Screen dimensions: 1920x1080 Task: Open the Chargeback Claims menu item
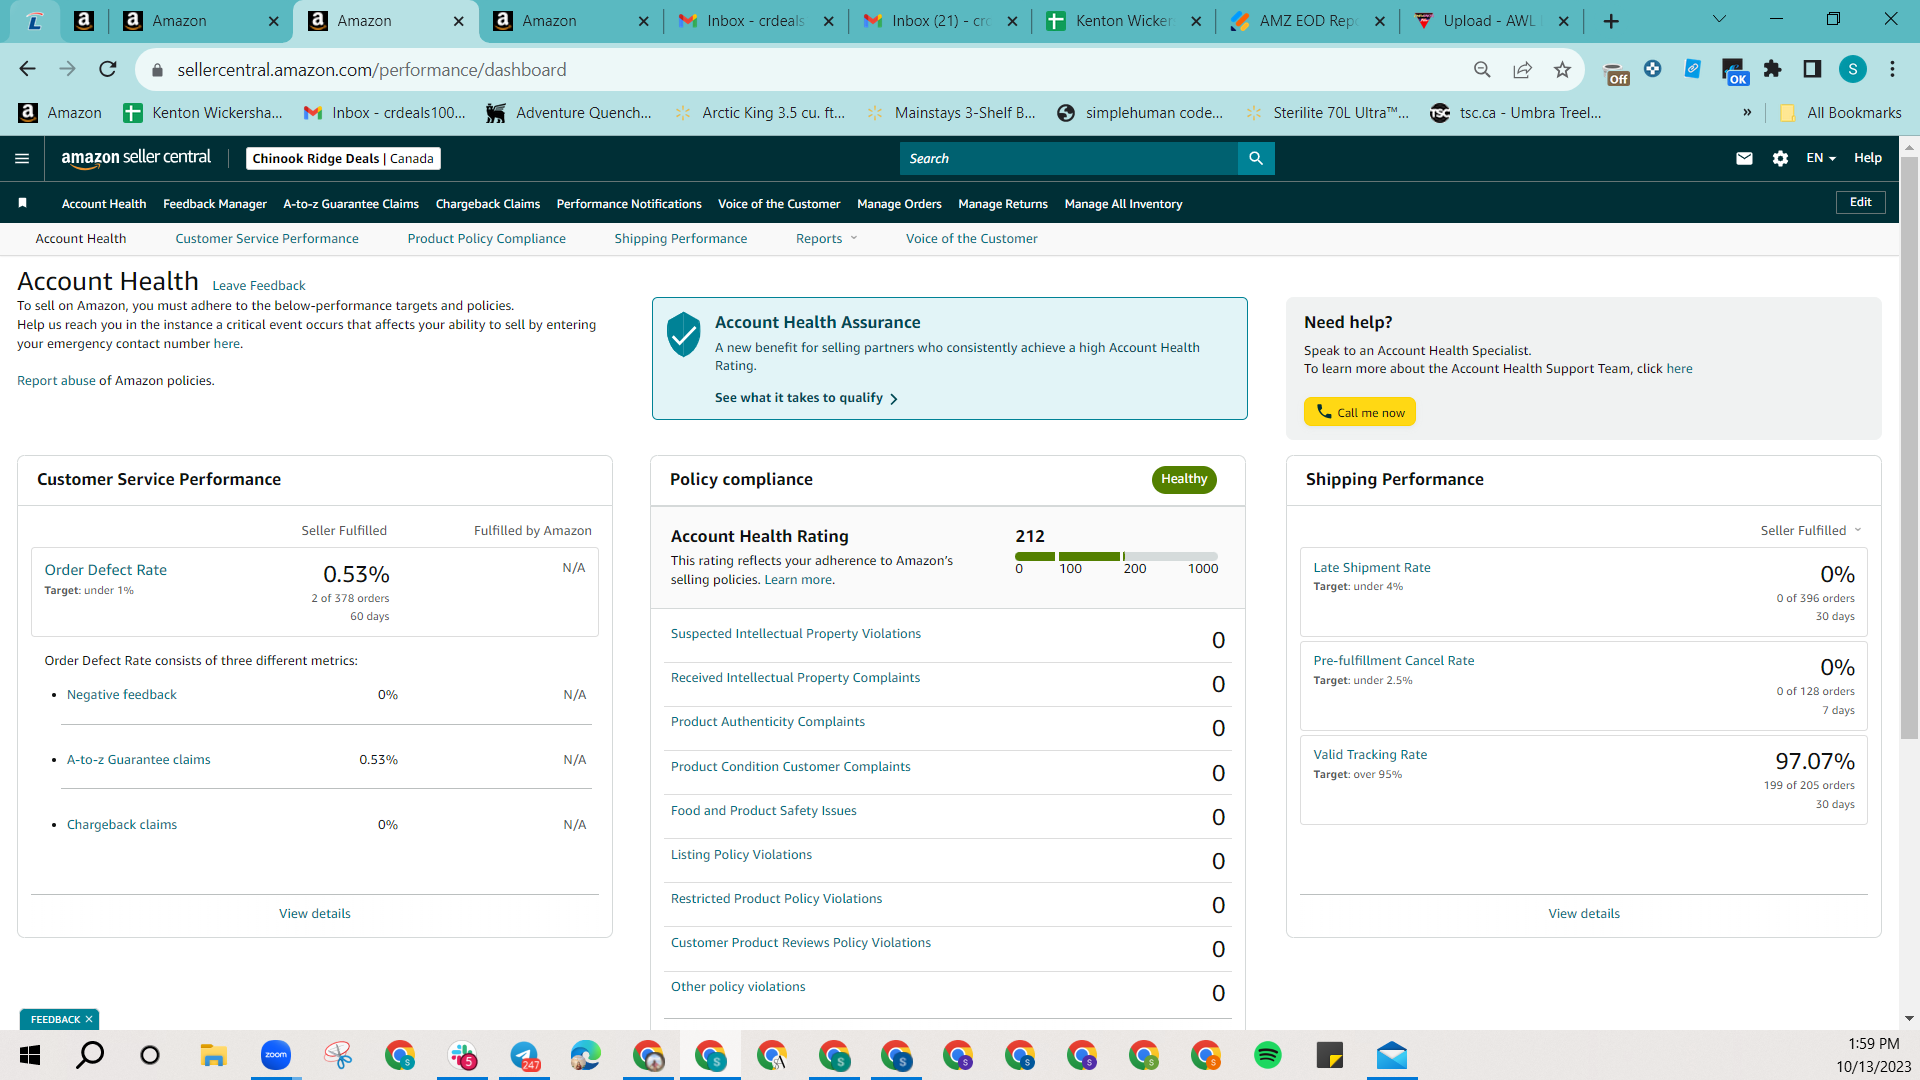point(488,203)
